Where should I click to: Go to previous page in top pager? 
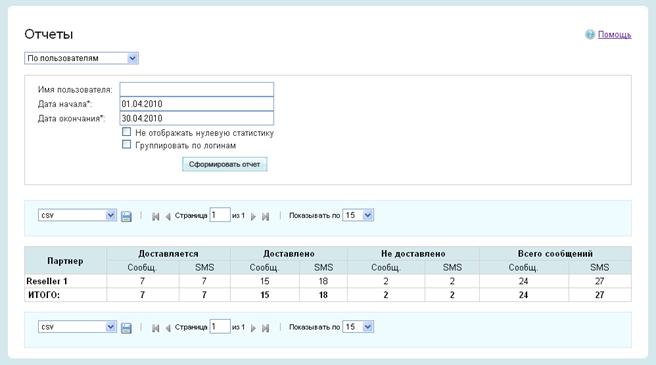[168, 216]
